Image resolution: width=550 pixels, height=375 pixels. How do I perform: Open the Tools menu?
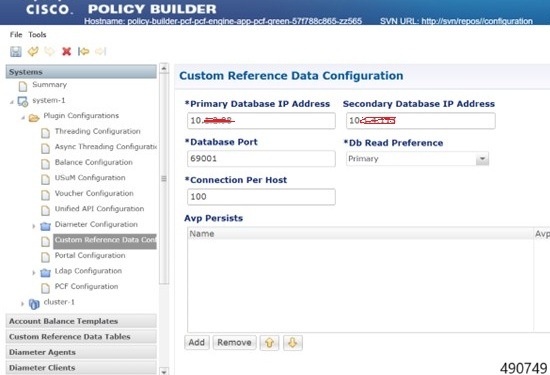[37, 34]
